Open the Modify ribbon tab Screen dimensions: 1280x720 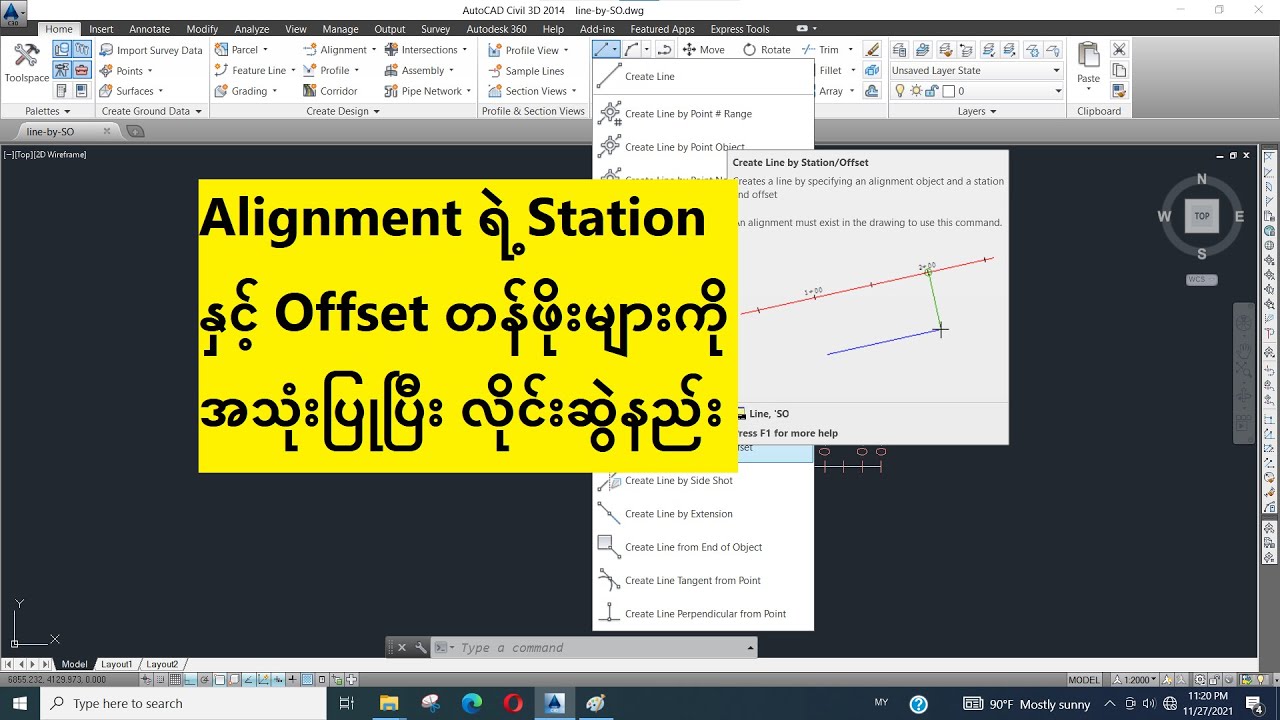[202, 29]
